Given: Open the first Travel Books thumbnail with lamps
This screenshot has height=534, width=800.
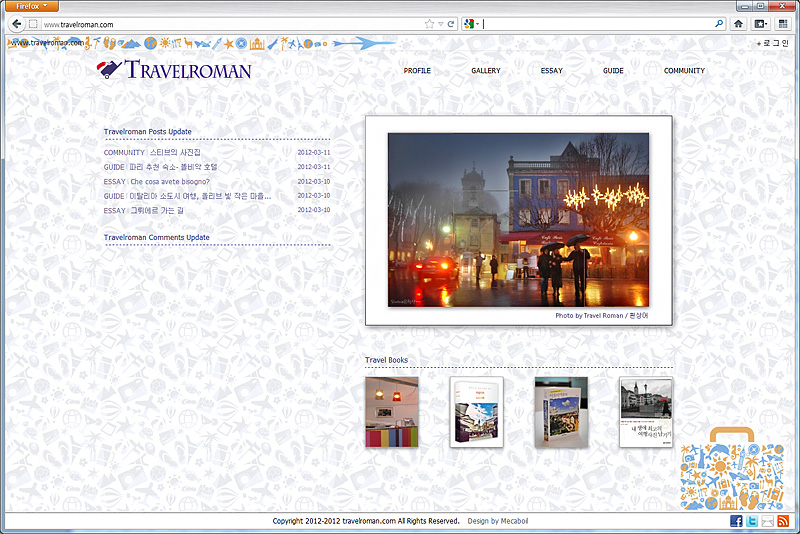Looking at the screenshot, I should tap(392, 412).
